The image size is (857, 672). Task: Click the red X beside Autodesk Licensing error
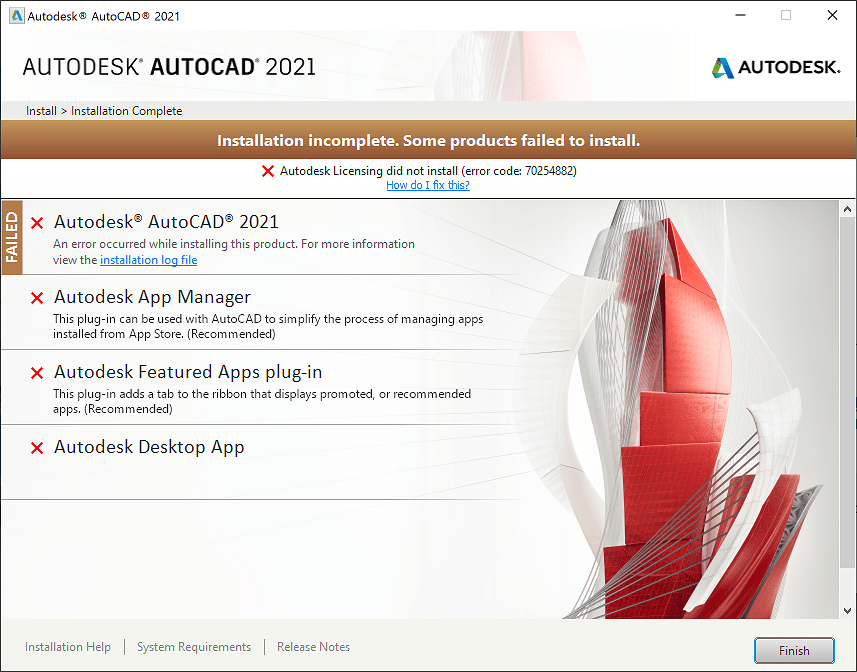click(268, 171)
